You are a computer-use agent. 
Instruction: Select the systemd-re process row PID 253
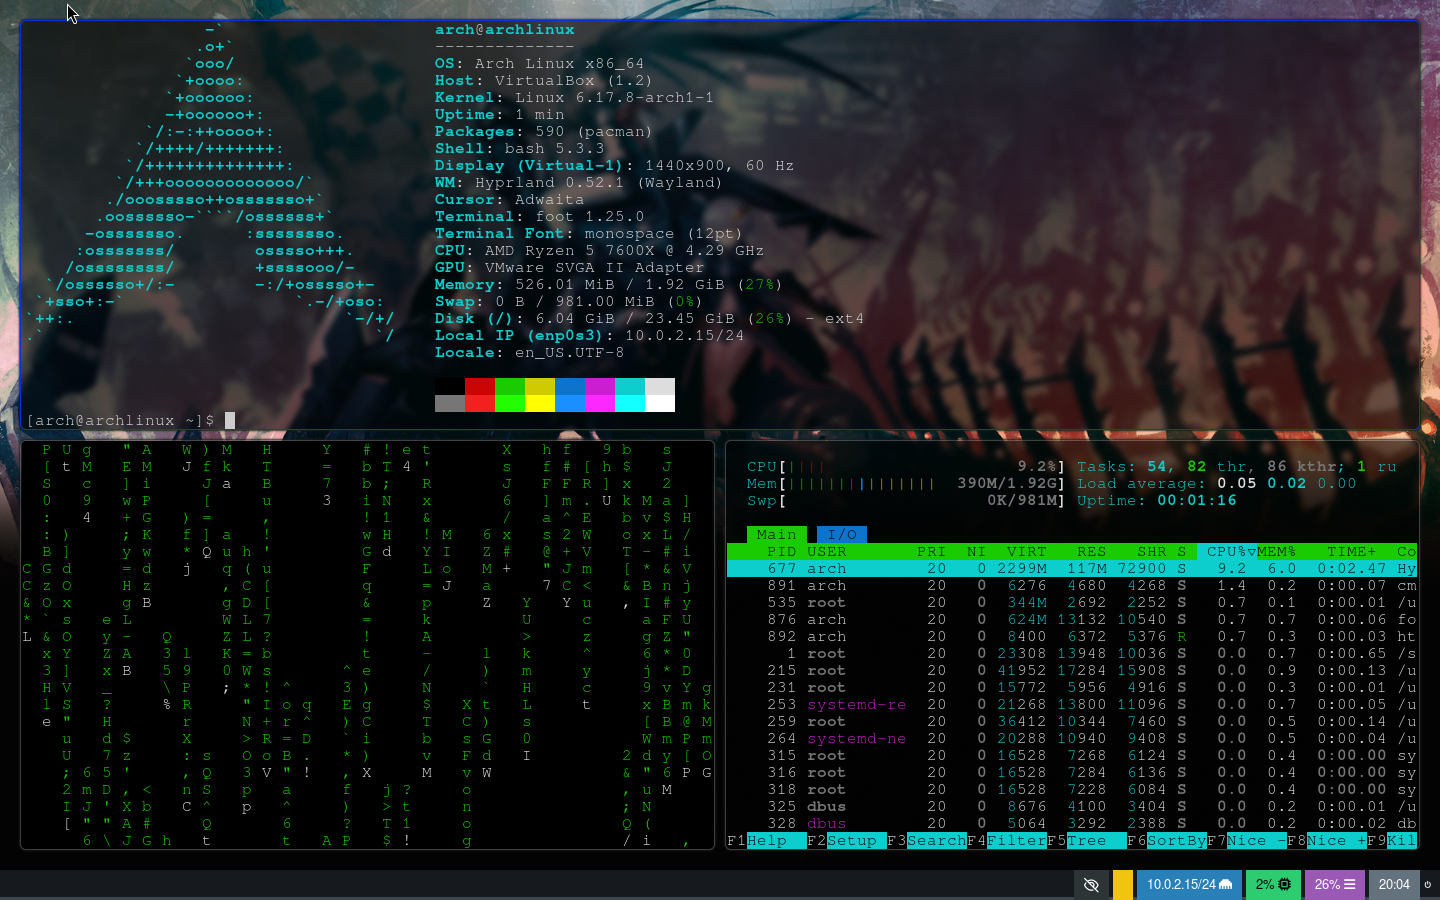[x=1072, y=705]
